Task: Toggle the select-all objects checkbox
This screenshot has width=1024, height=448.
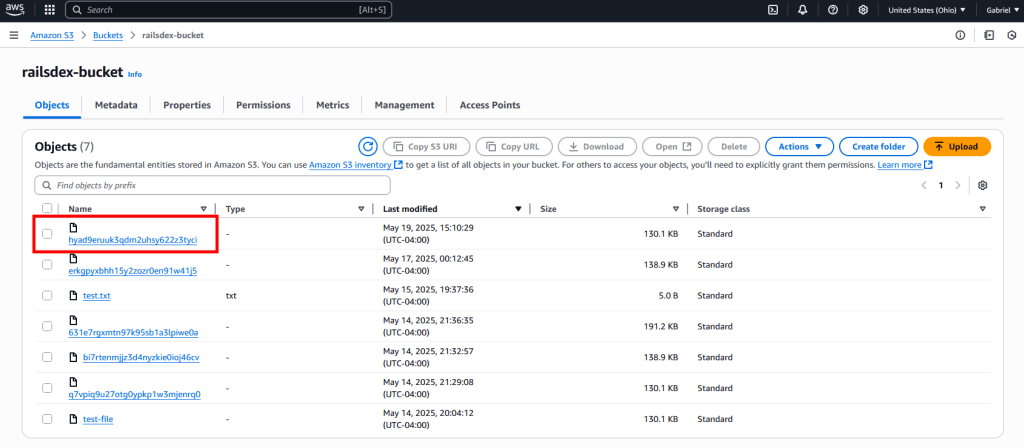Action: [x=47, y=209]
